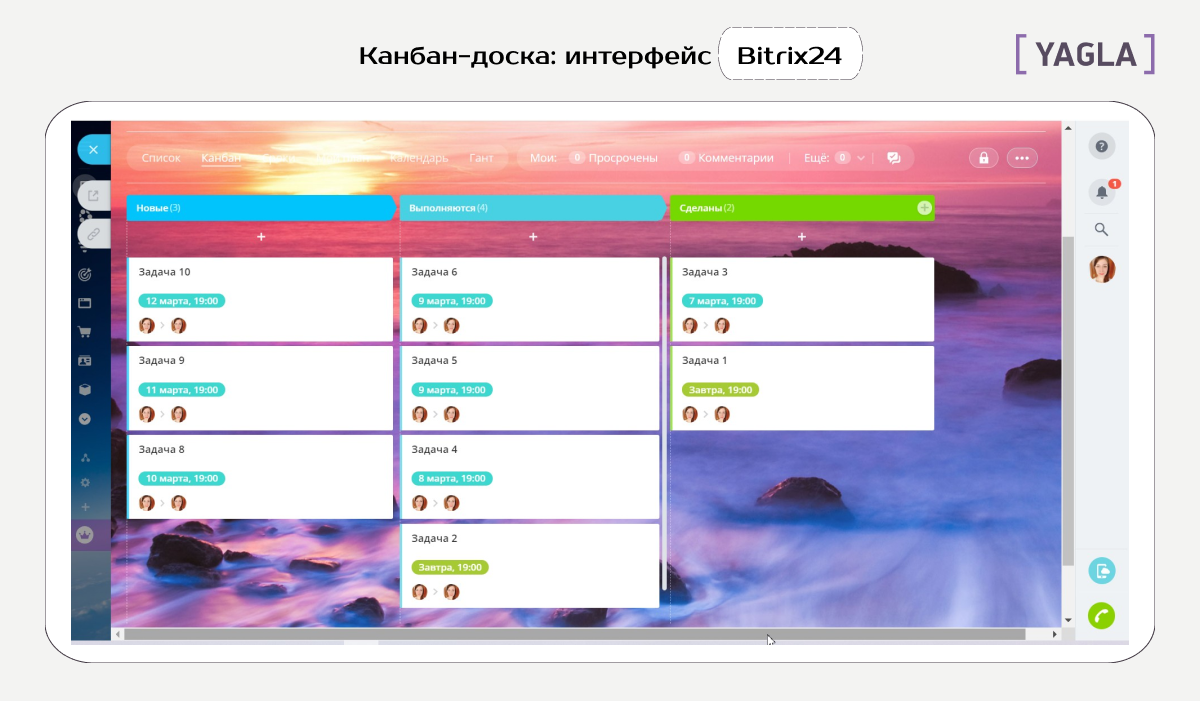The width and height of the screenshot is (1200, 701).
Task: Open the window-shaped sites icon in sidebar
Action: pos(85,303)
